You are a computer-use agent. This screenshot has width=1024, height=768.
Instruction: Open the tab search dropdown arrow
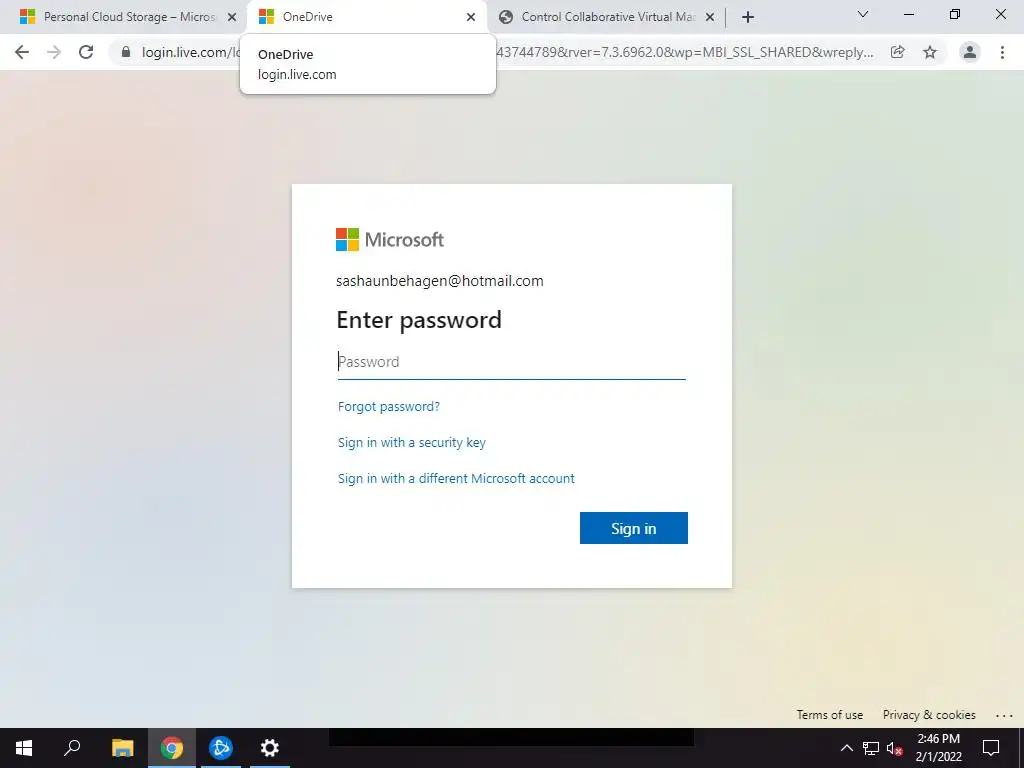coord(863,14)
